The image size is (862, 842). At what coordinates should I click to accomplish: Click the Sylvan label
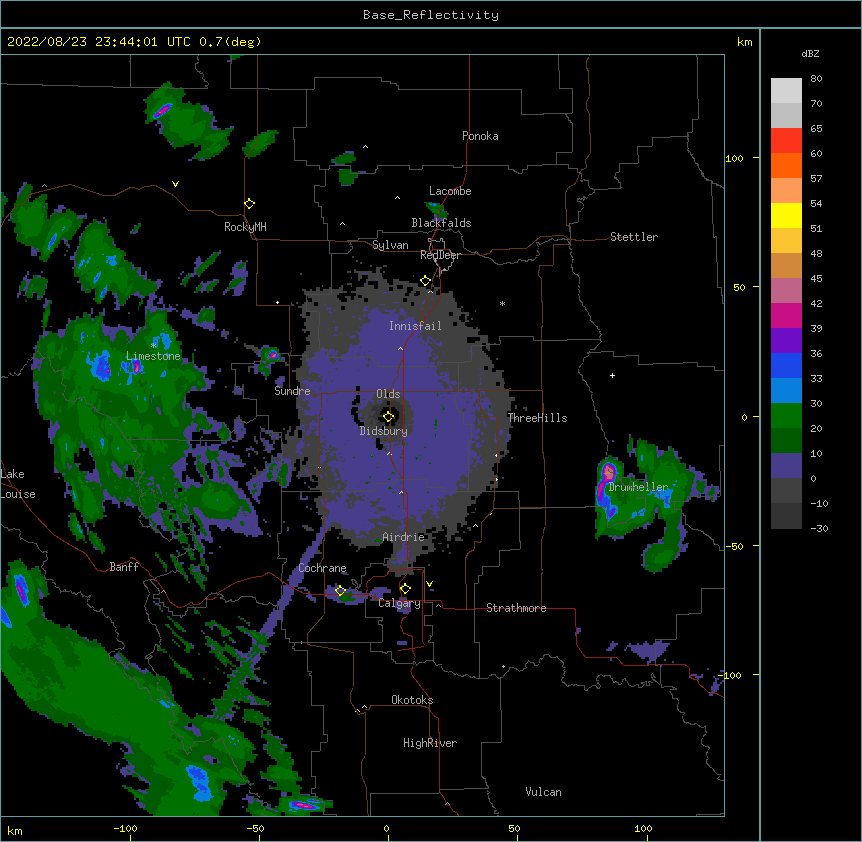[x=390, y=245]
